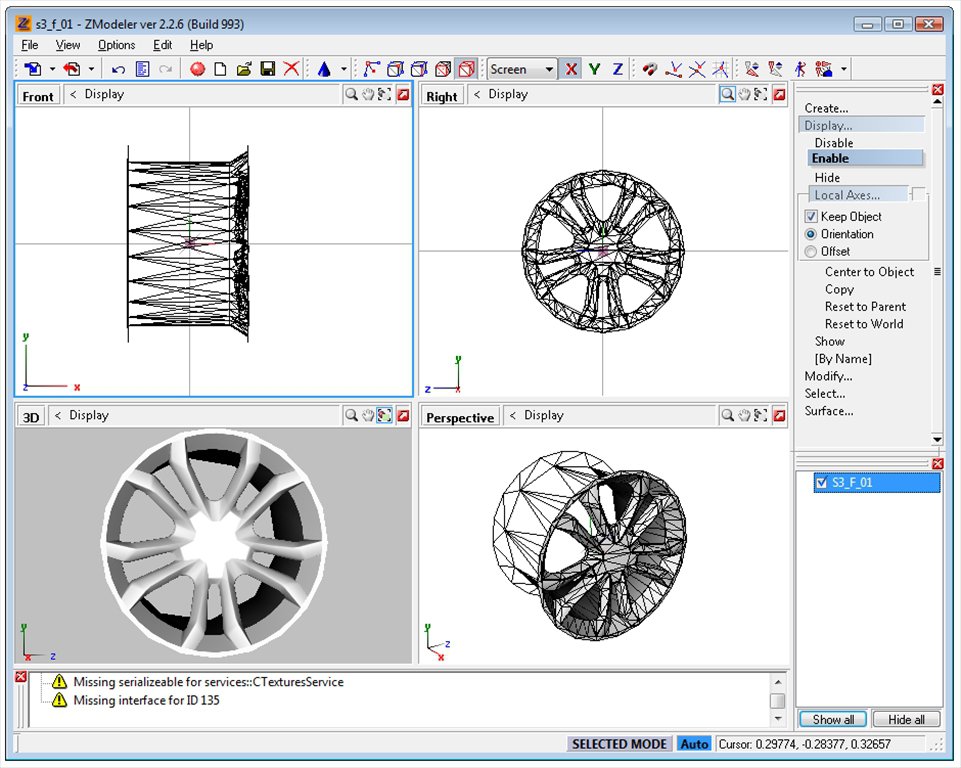Image resolution: width=961 pixels, height=768 pixels.
Task: Switch to polygons editing level
Action: click(x=419, y=69)
